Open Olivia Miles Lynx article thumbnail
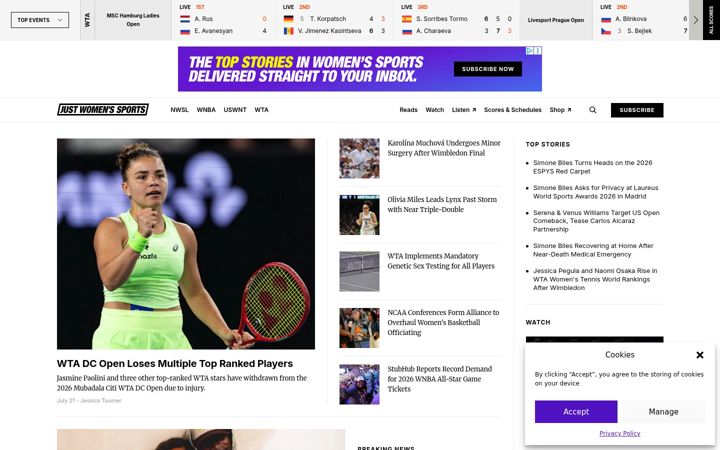The width and height of the screenshot is (720, 450). 360,215
